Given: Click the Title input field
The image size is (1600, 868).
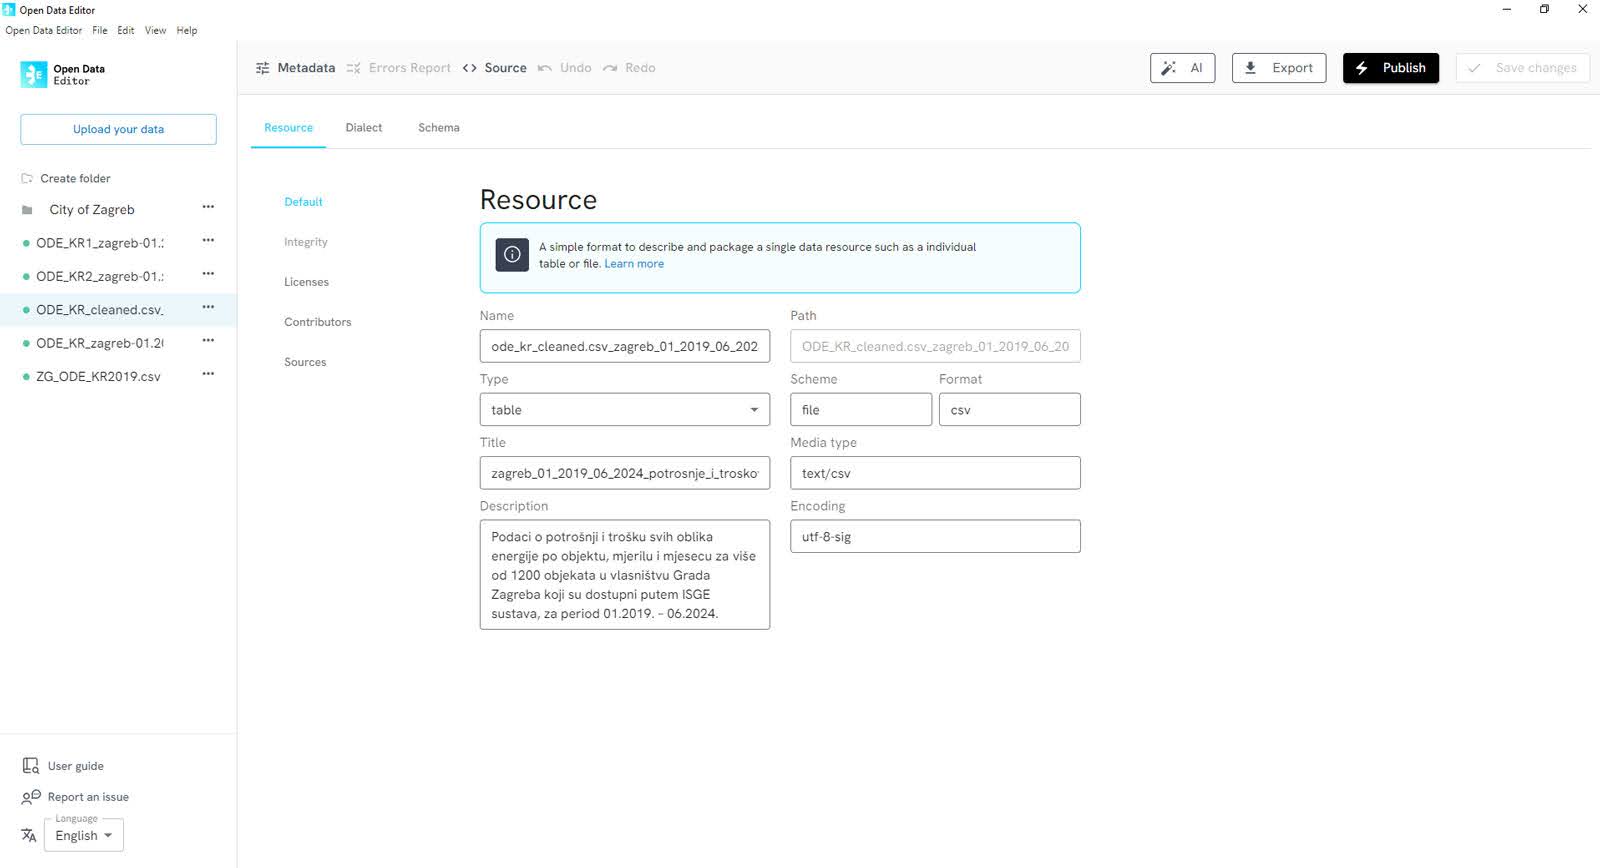Looking at the screenshot, I should pos(624,473).
